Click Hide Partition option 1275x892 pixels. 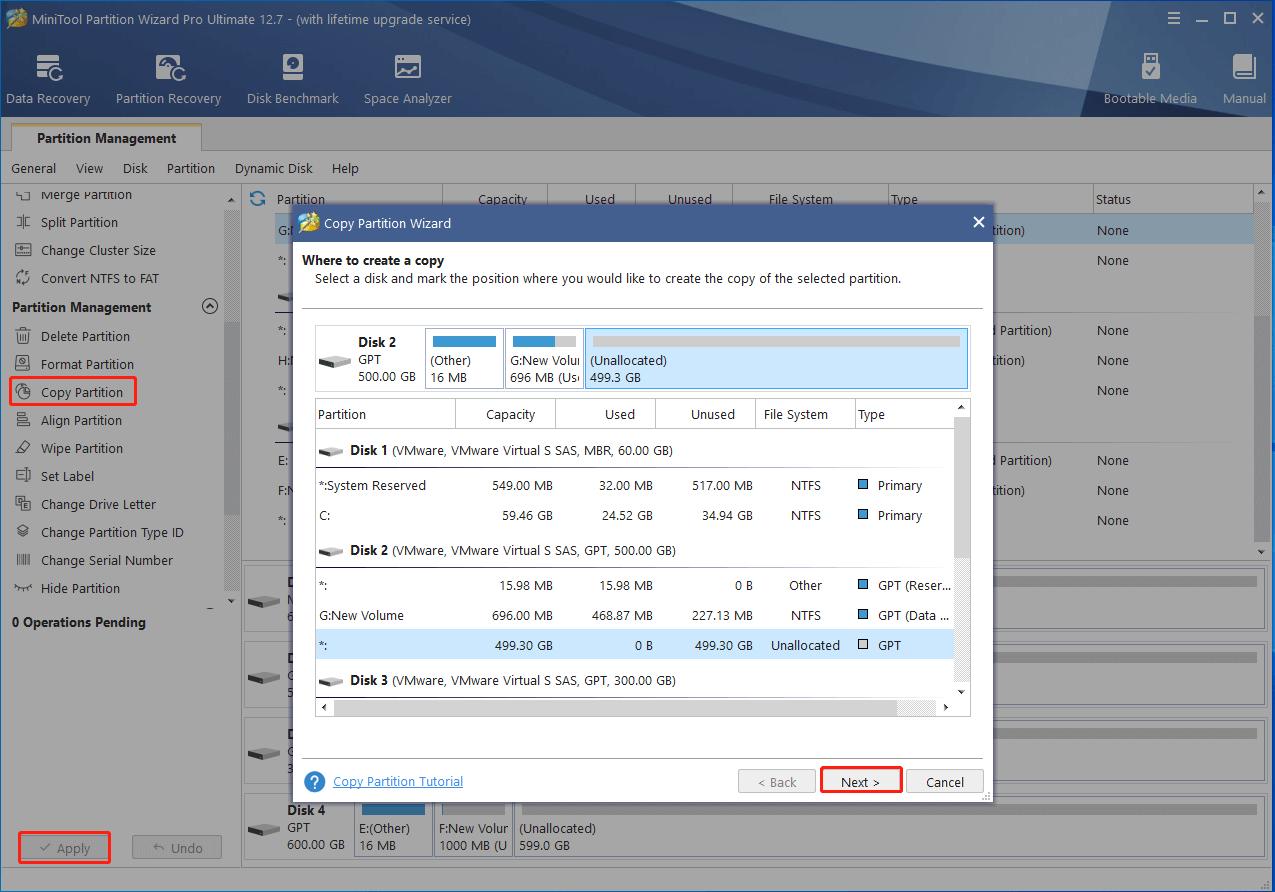pos(80,588)
